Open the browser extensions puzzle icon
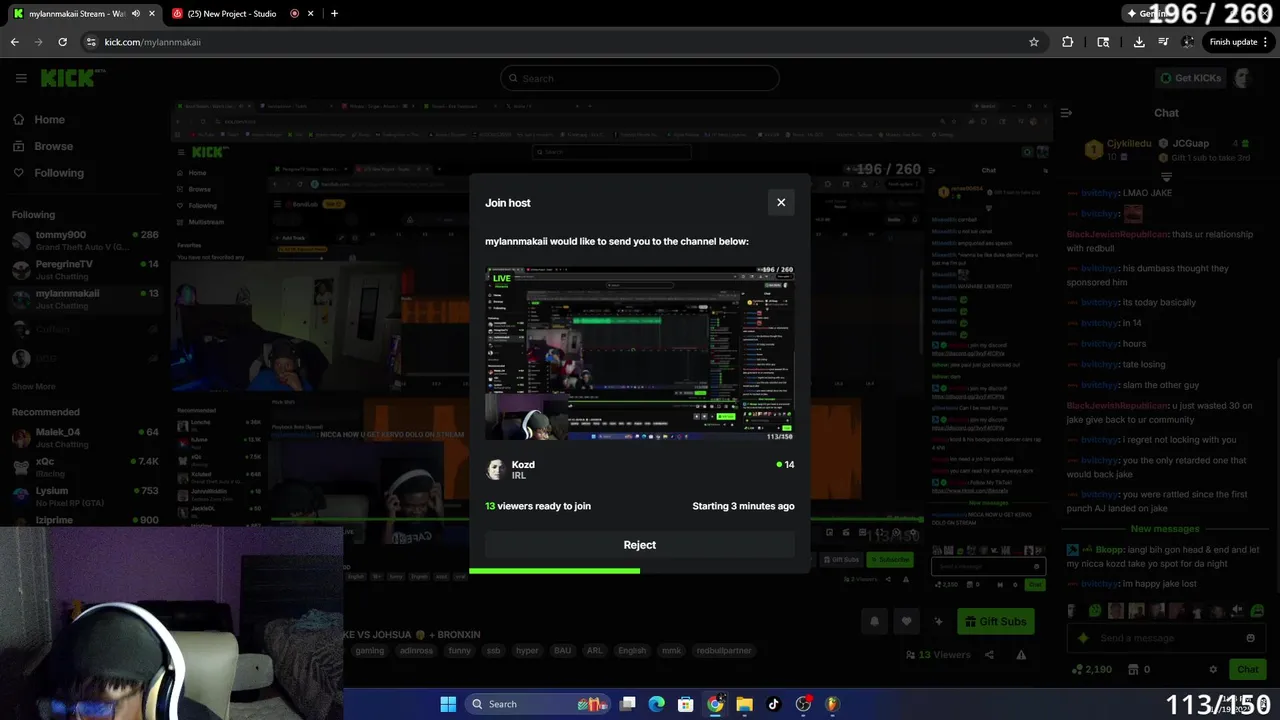Viewport: 1280px width, 720px height. click(x=1067, y=42)
